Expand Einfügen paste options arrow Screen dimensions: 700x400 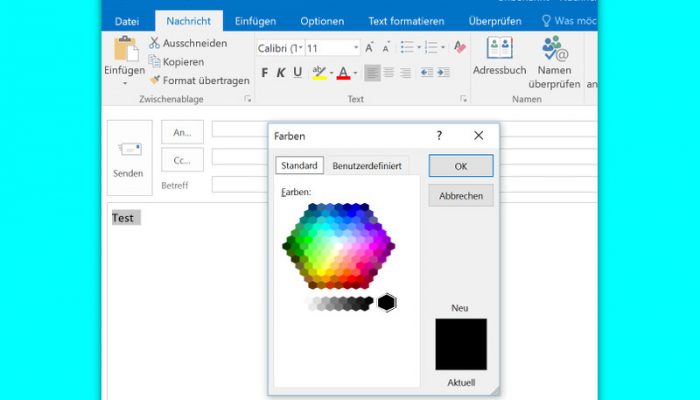point(125,83)
